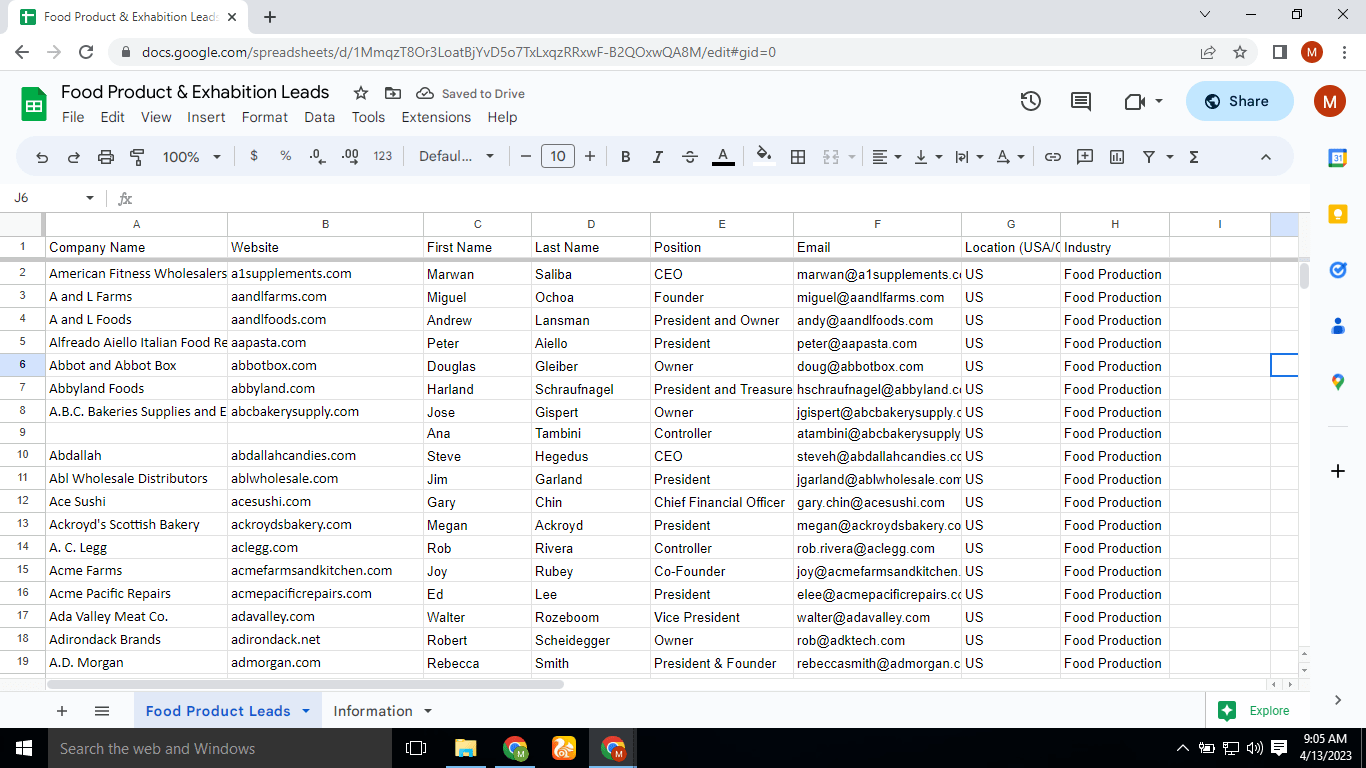
Task: Click the Print icon in toolbar
Action: (x=106, y=157)
